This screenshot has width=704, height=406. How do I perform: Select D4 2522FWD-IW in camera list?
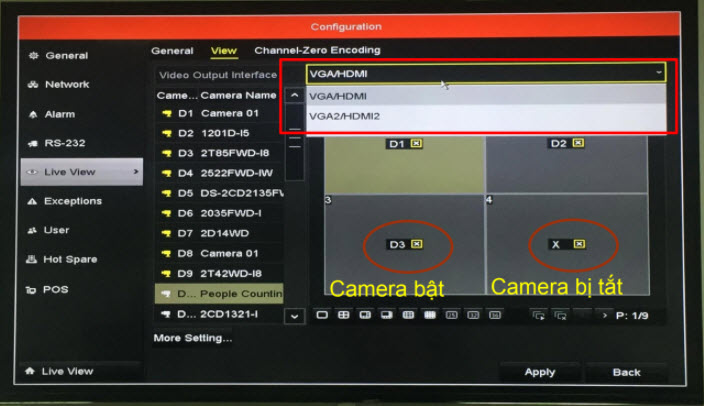[x=218, y=172]
